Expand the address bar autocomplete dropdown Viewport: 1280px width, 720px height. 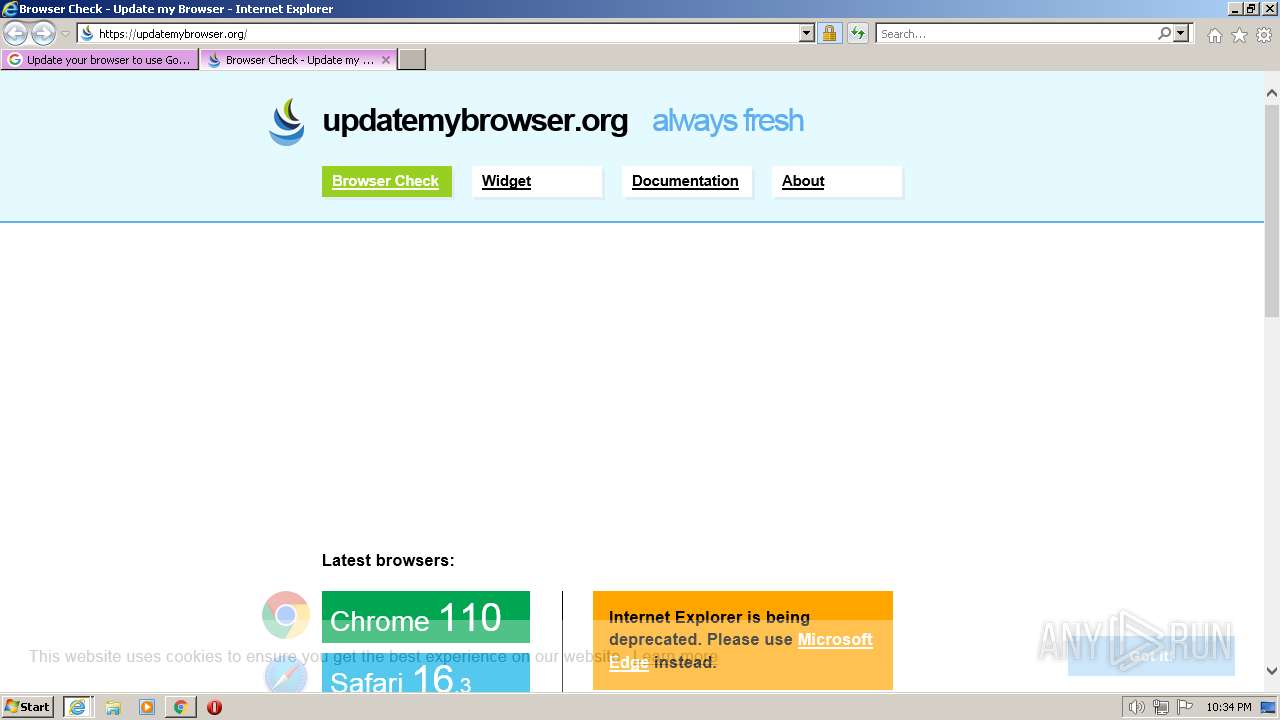click(807, 34)
